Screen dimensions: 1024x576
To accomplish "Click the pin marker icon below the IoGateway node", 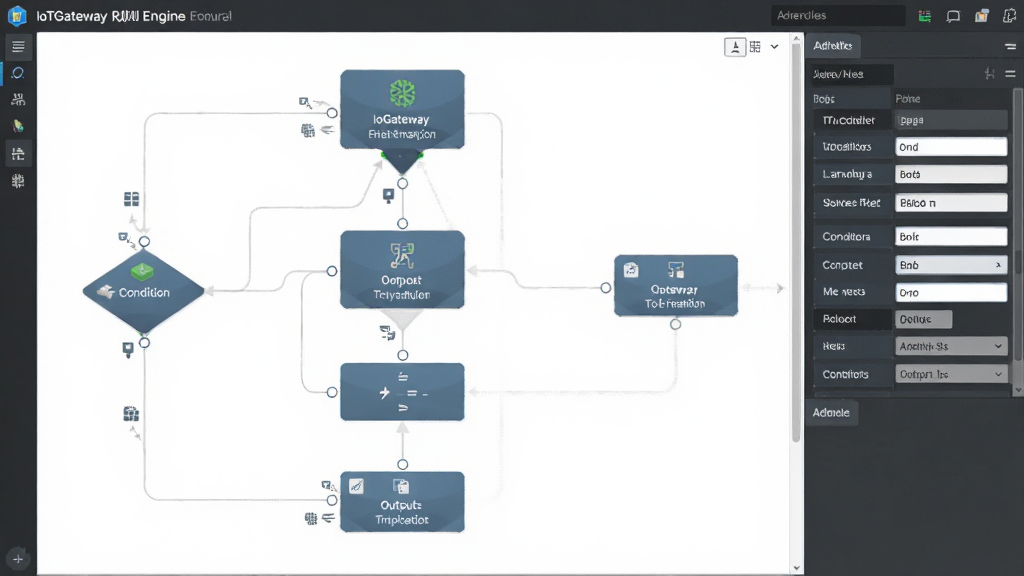I will [x=389, y=196].
